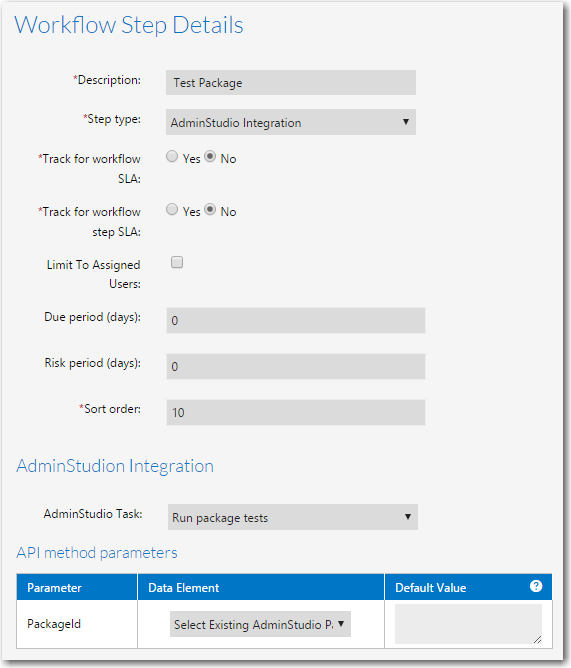Open the AdminStudio Task dropdown
The width and height of the screenshot is (571, 668).
tap(293, 517)
